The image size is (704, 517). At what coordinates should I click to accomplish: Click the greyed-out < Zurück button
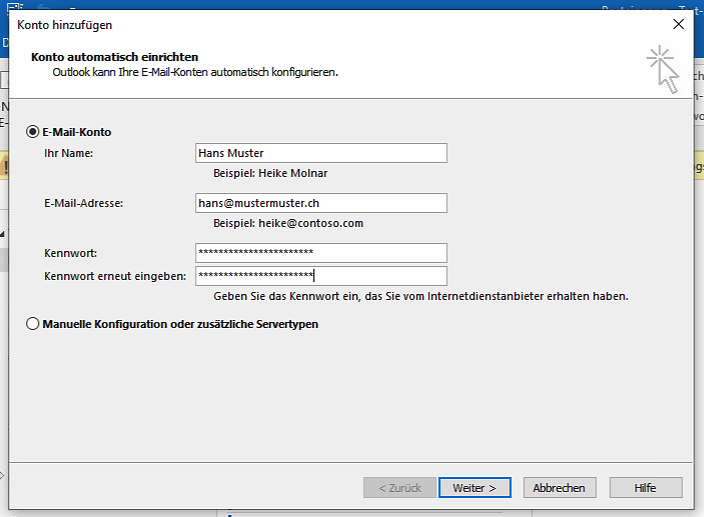click(399, 488)
